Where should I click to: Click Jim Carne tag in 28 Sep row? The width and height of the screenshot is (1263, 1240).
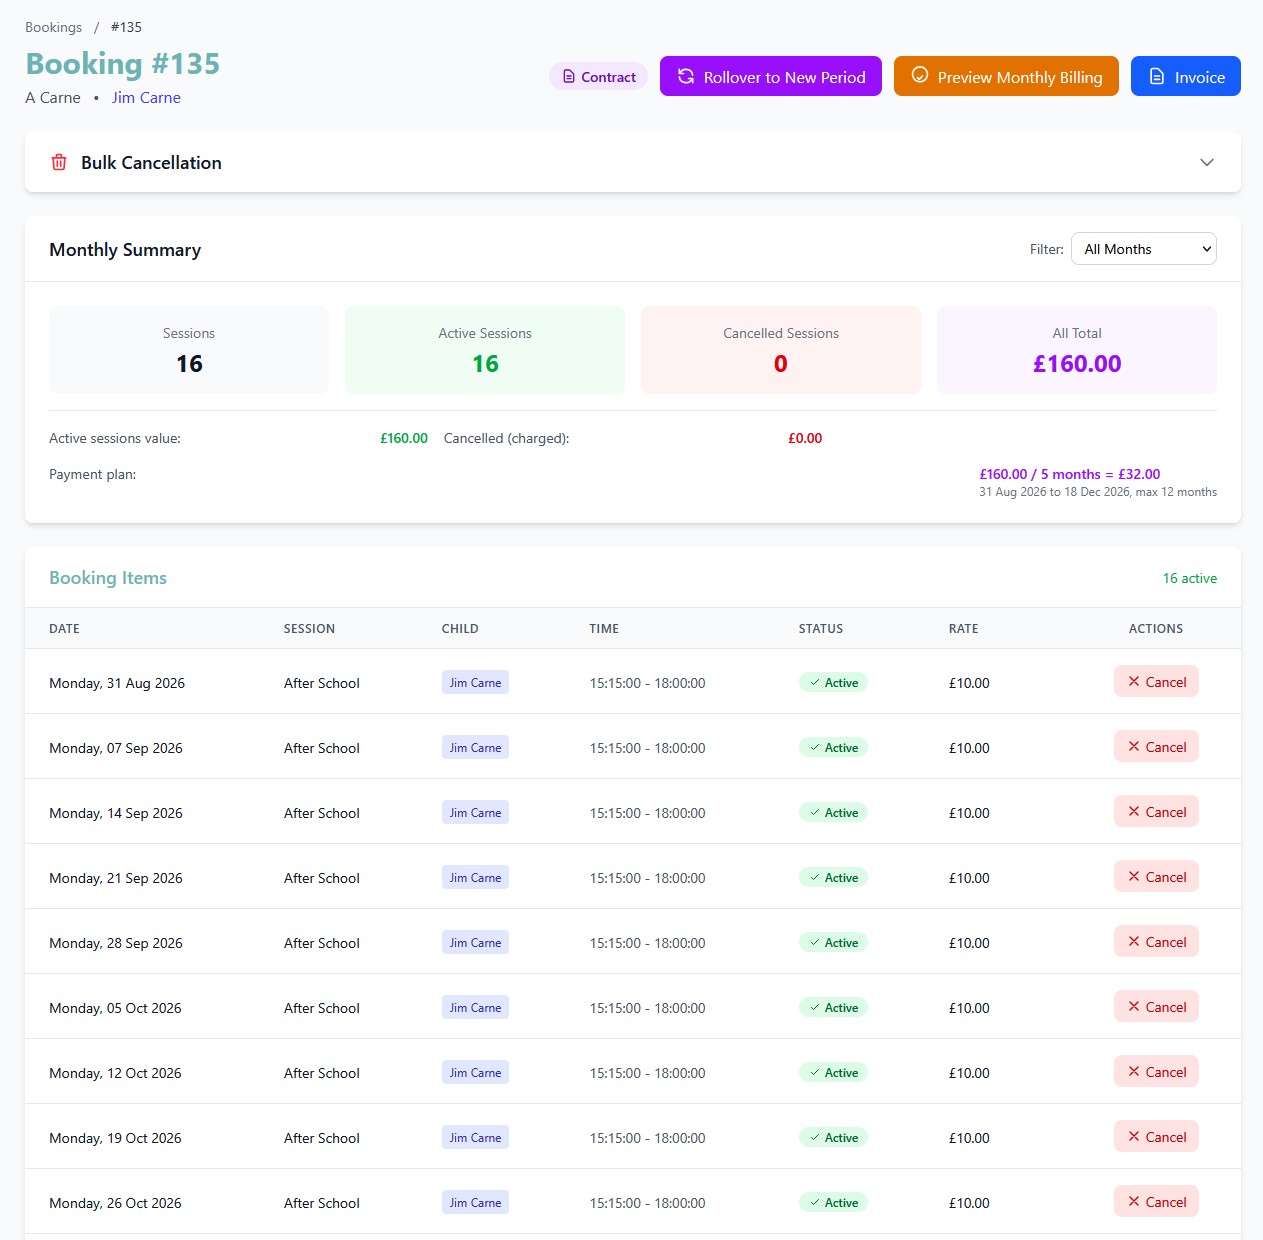coord(475,943)
